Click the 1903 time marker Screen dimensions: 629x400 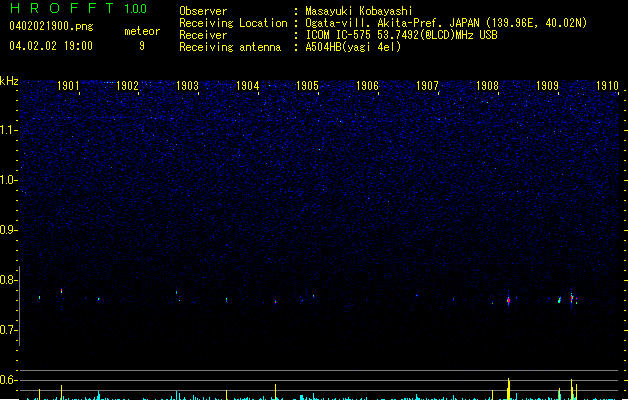pos(187,85)
